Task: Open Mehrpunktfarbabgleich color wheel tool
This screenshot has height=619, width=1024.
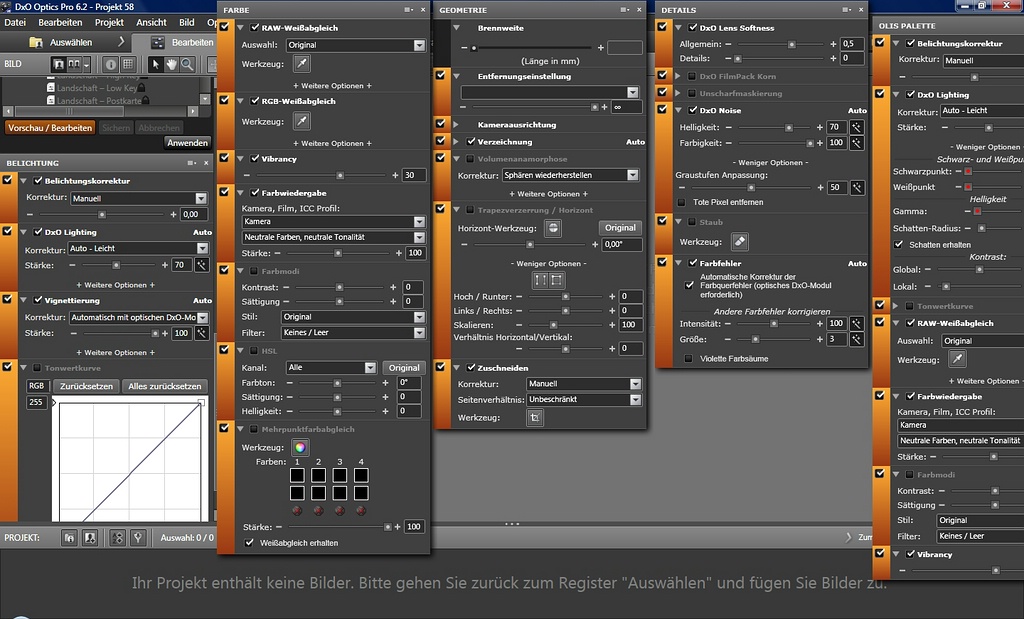Action: coord(300,447)
